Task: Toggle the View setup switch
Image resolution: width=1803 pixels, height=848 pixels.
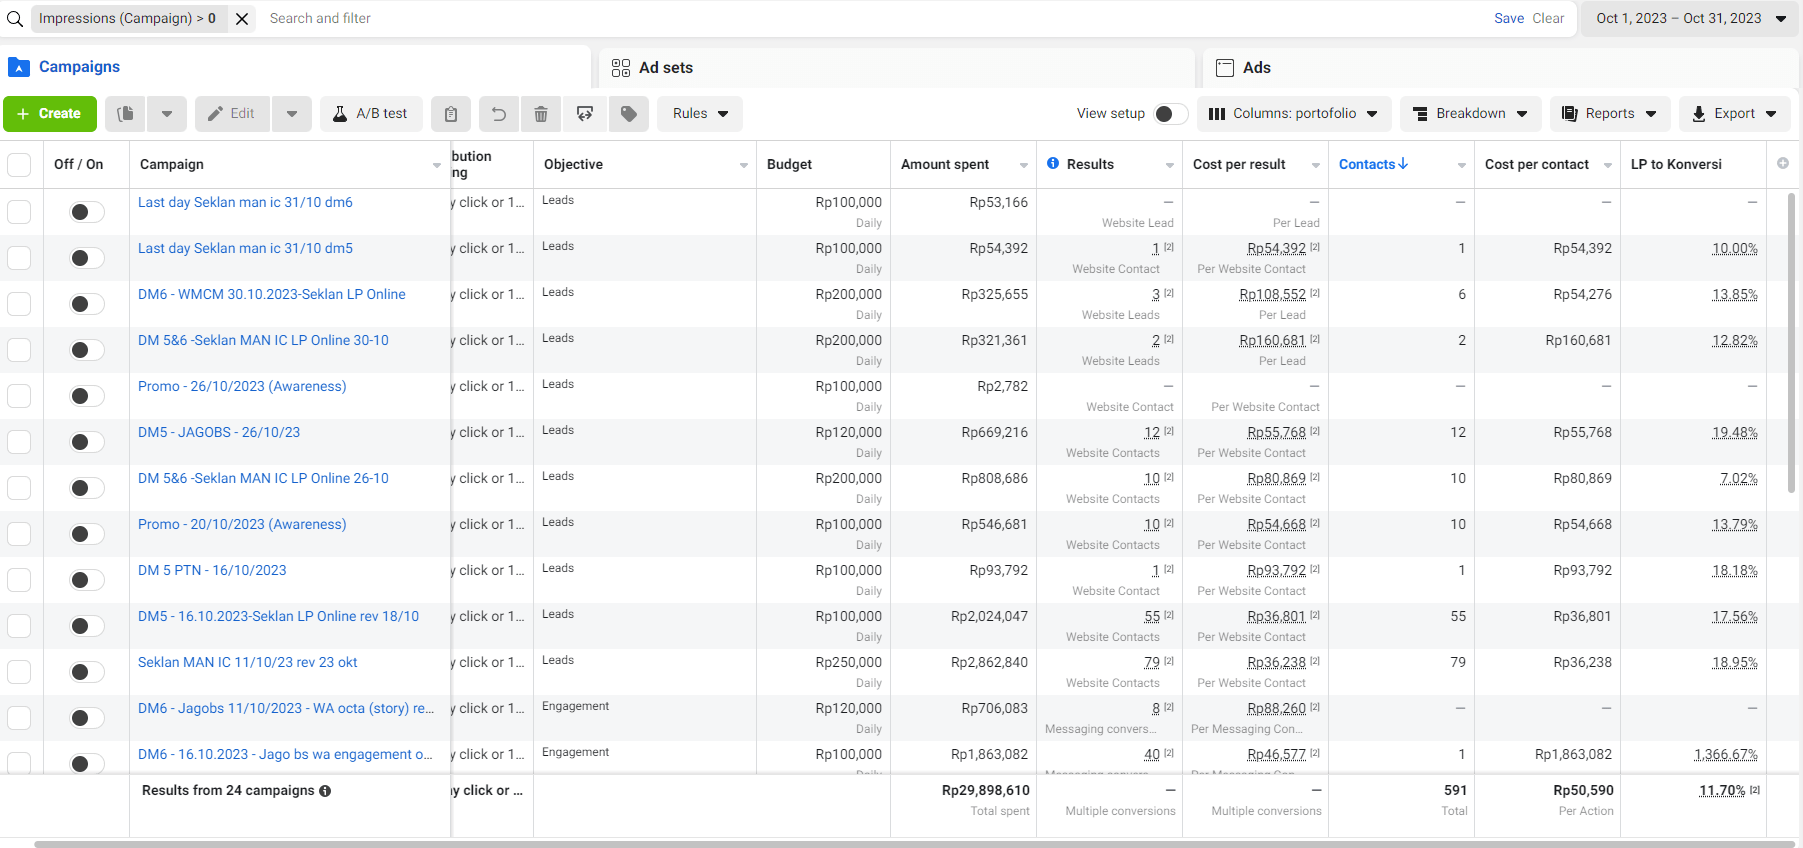Action: pyautogui.click(x=1170, y=114)
